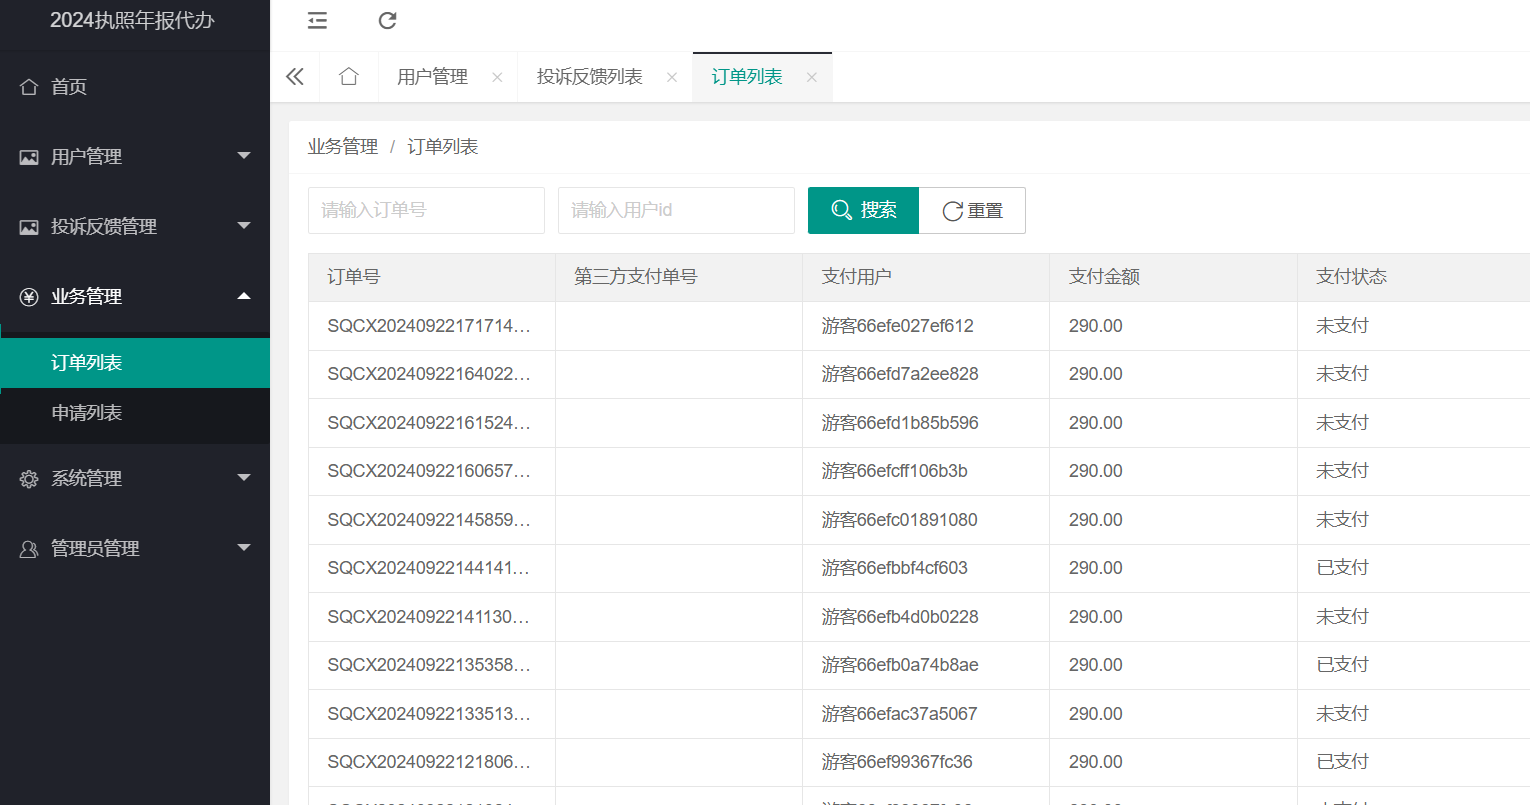Close the 投诉反馈列表 tab
1530x805 pixels.
tap(672, 78)
